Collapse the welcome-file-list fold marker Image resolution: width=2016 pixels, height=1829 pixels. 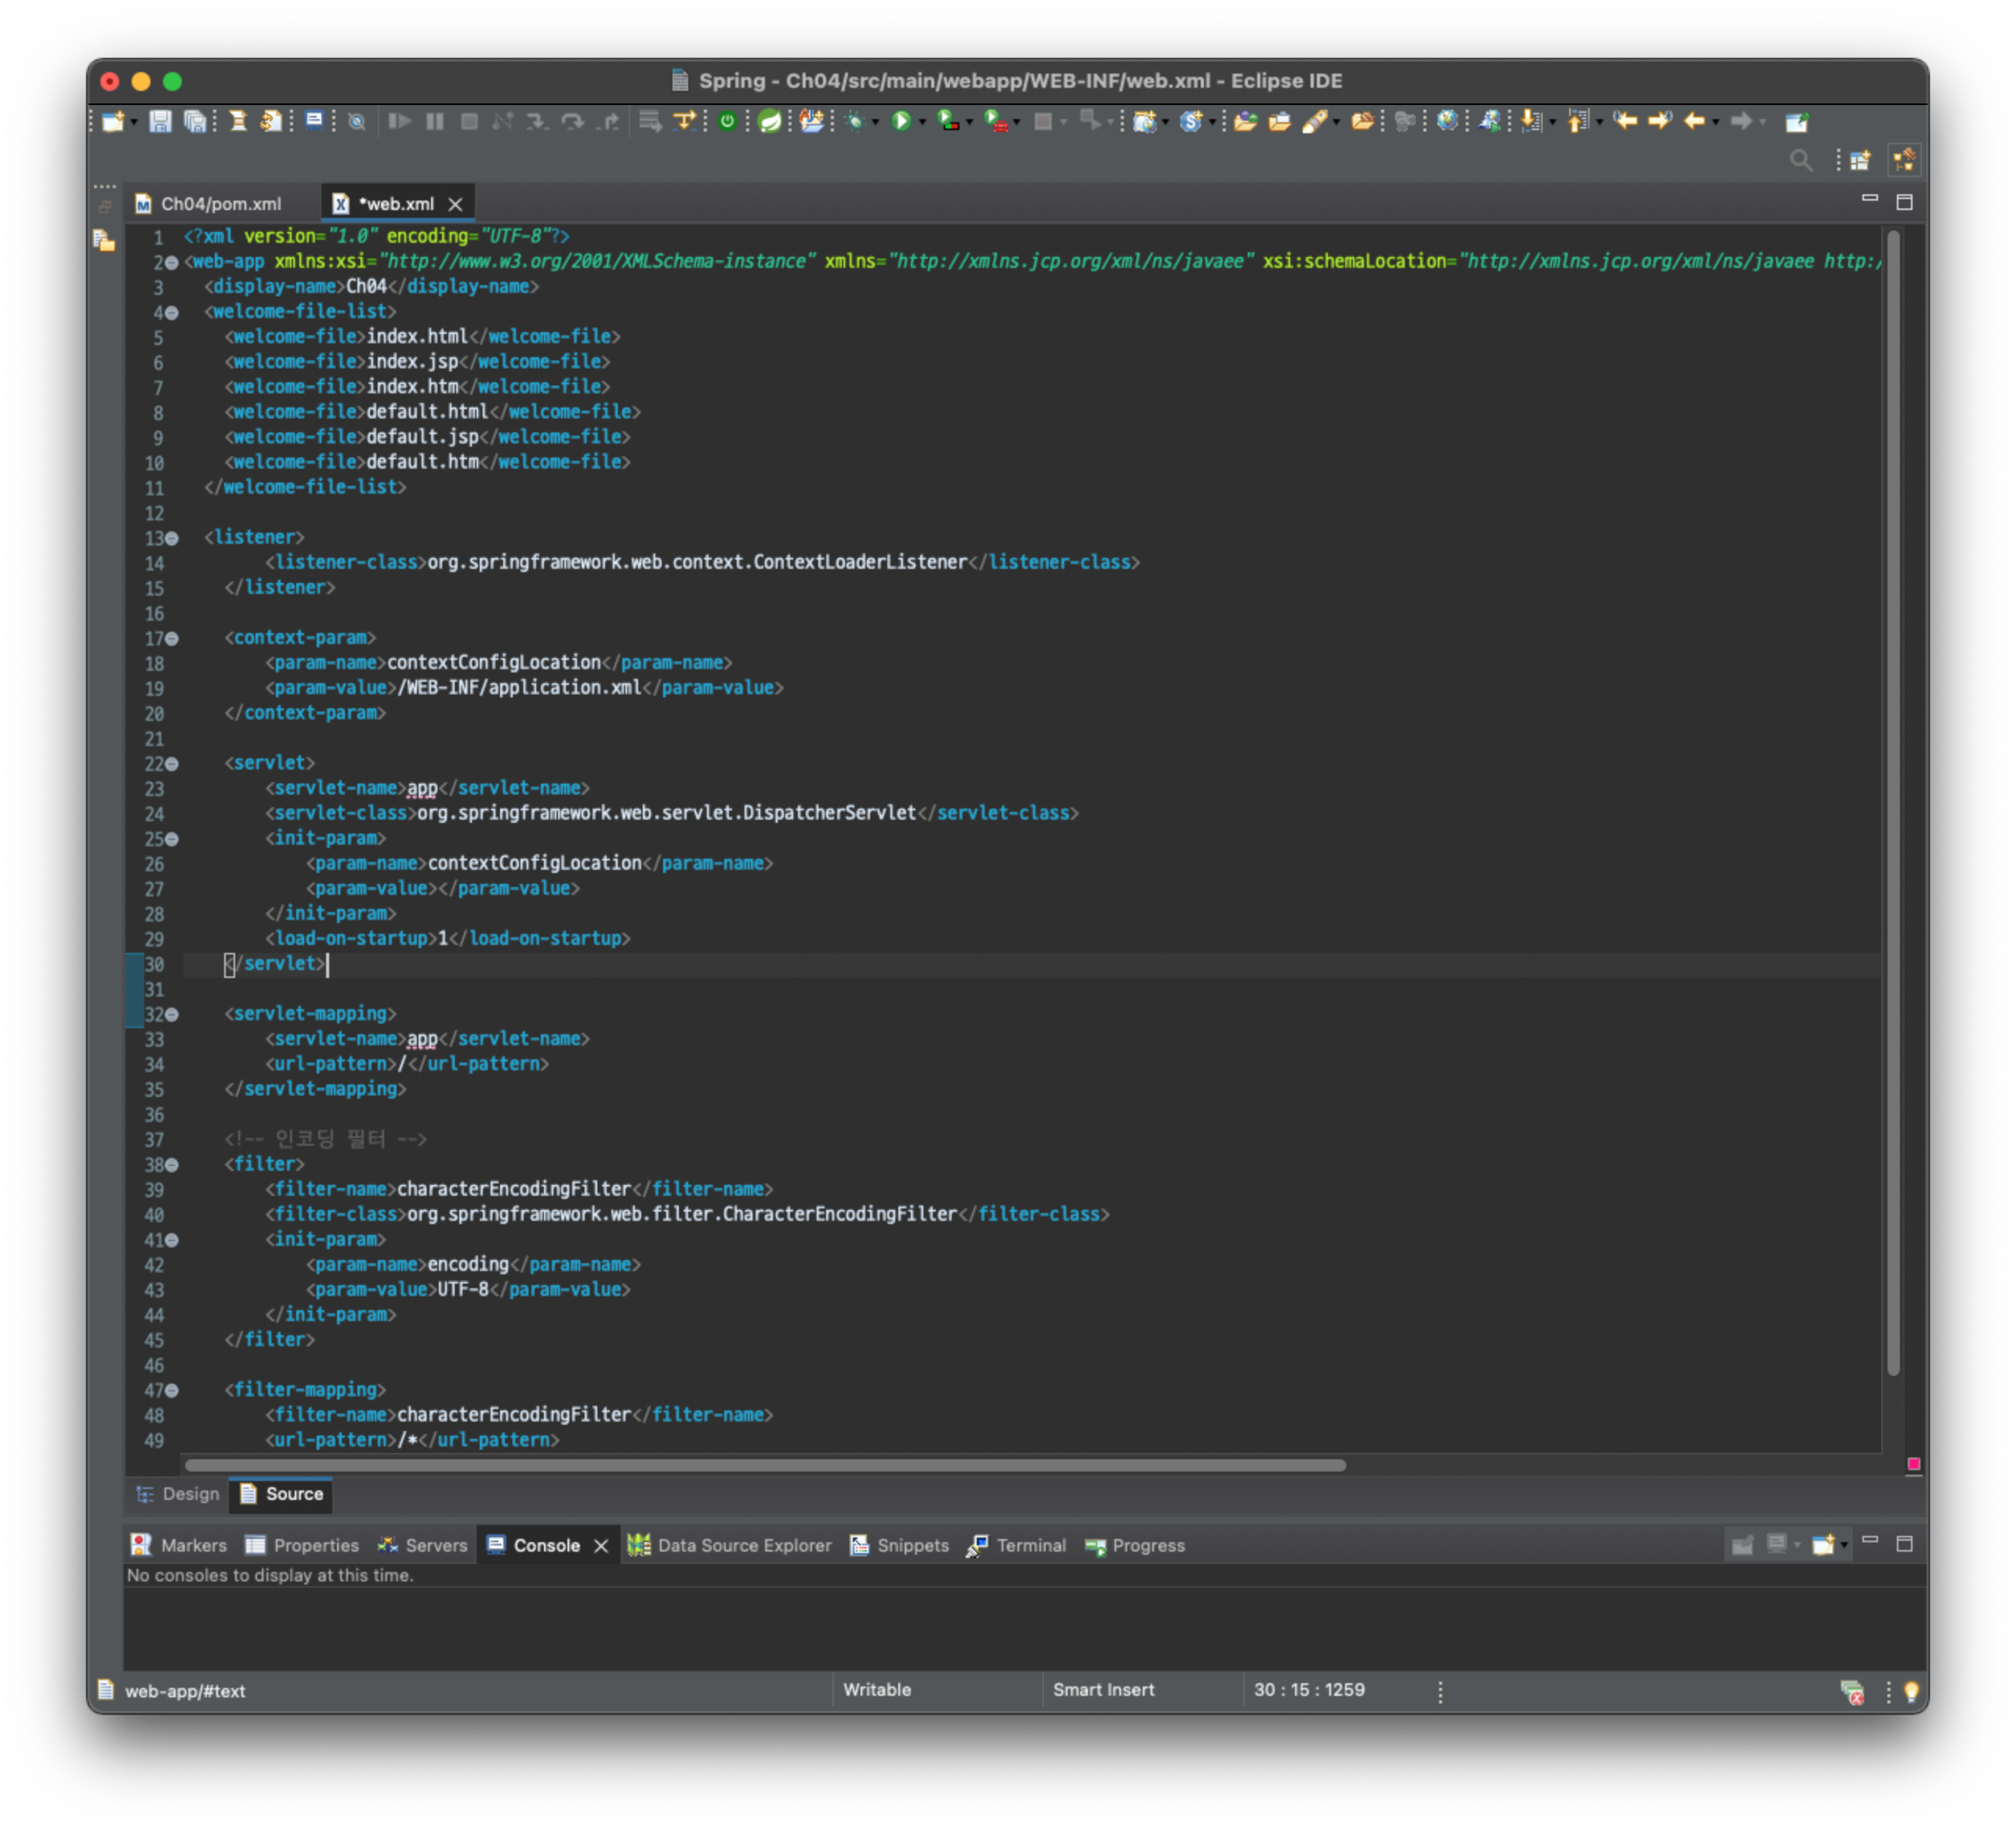[172, 312]
